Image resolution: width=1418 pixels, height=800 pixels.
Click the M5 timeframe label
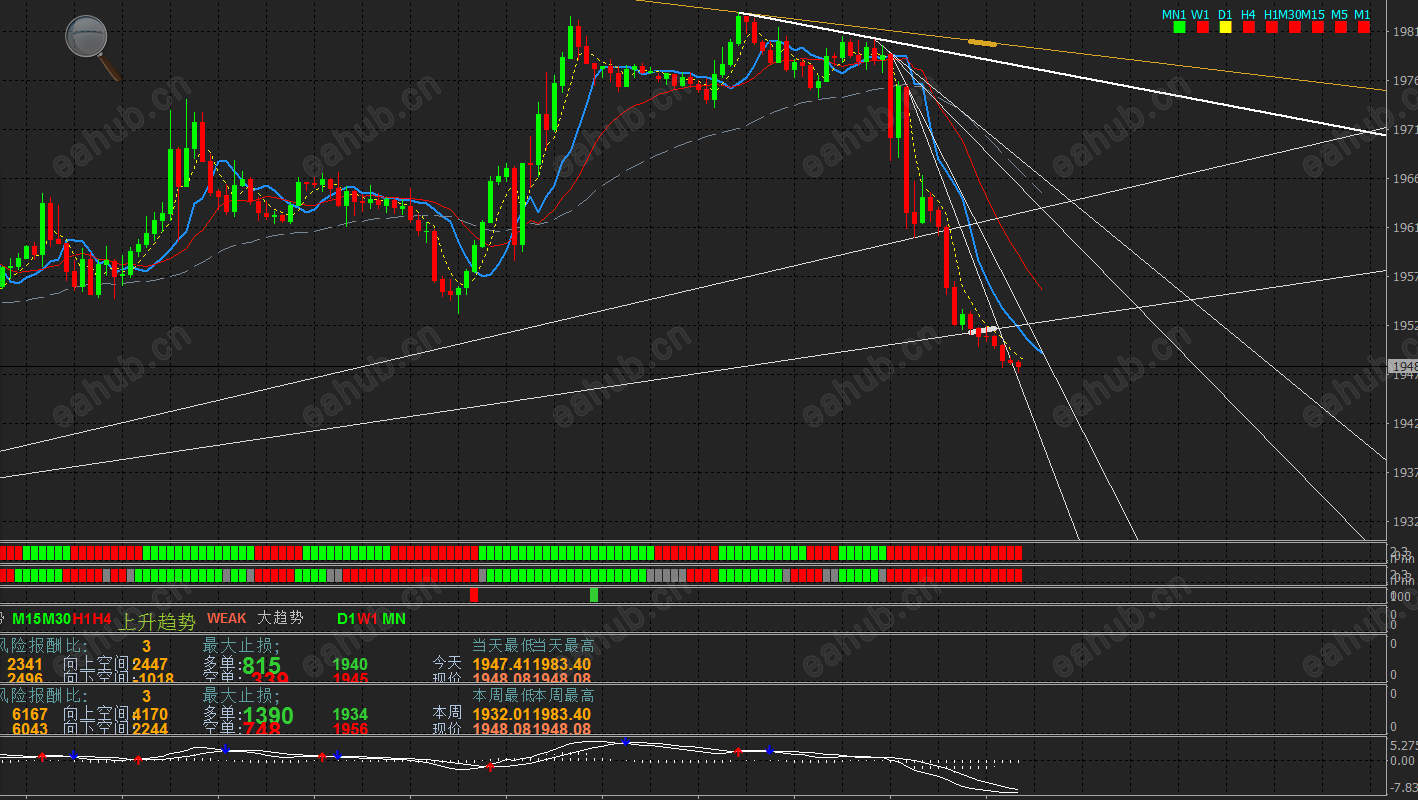(1340, 14)
